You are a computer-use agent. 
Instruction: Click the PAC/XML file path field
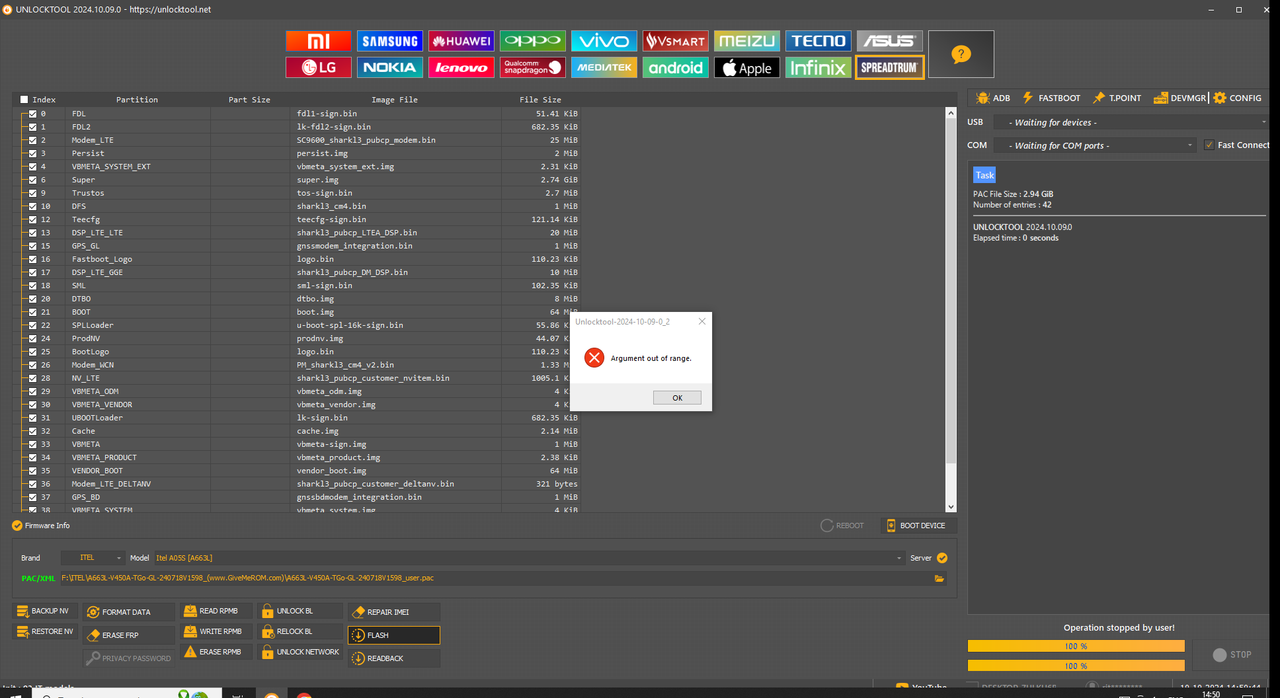(495, 578)
